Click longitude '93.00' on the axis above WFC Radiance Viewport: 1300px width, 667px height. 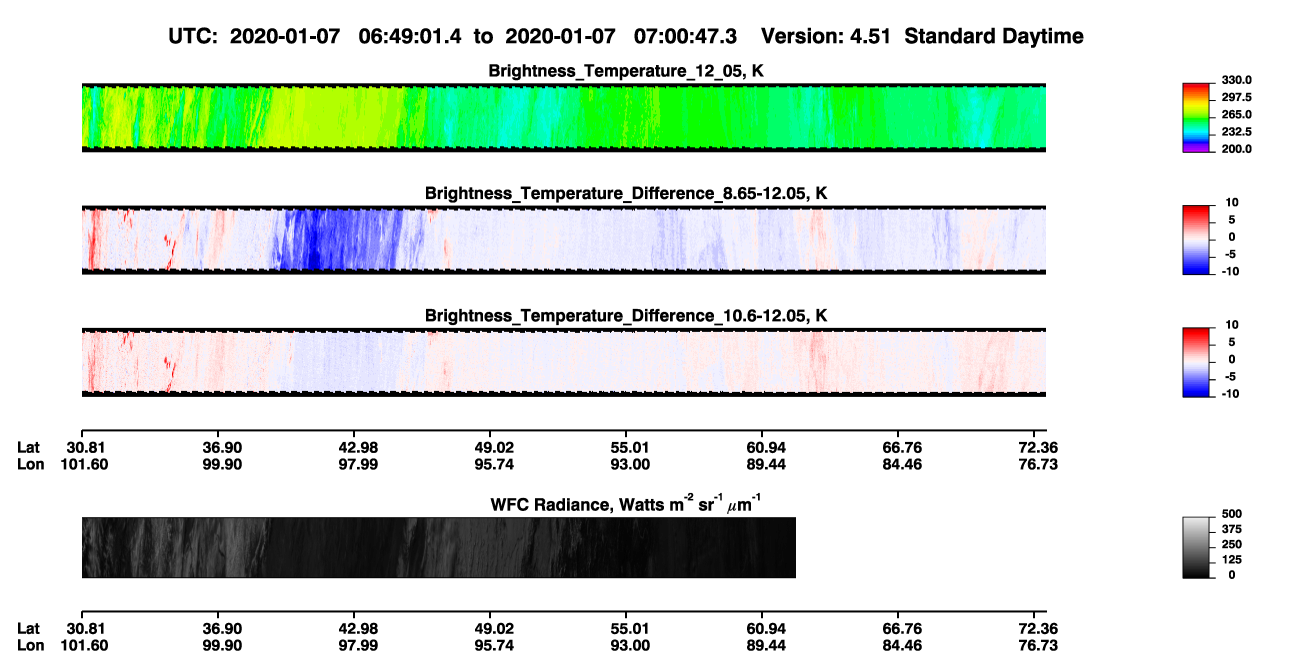click(x=632, y=464)
